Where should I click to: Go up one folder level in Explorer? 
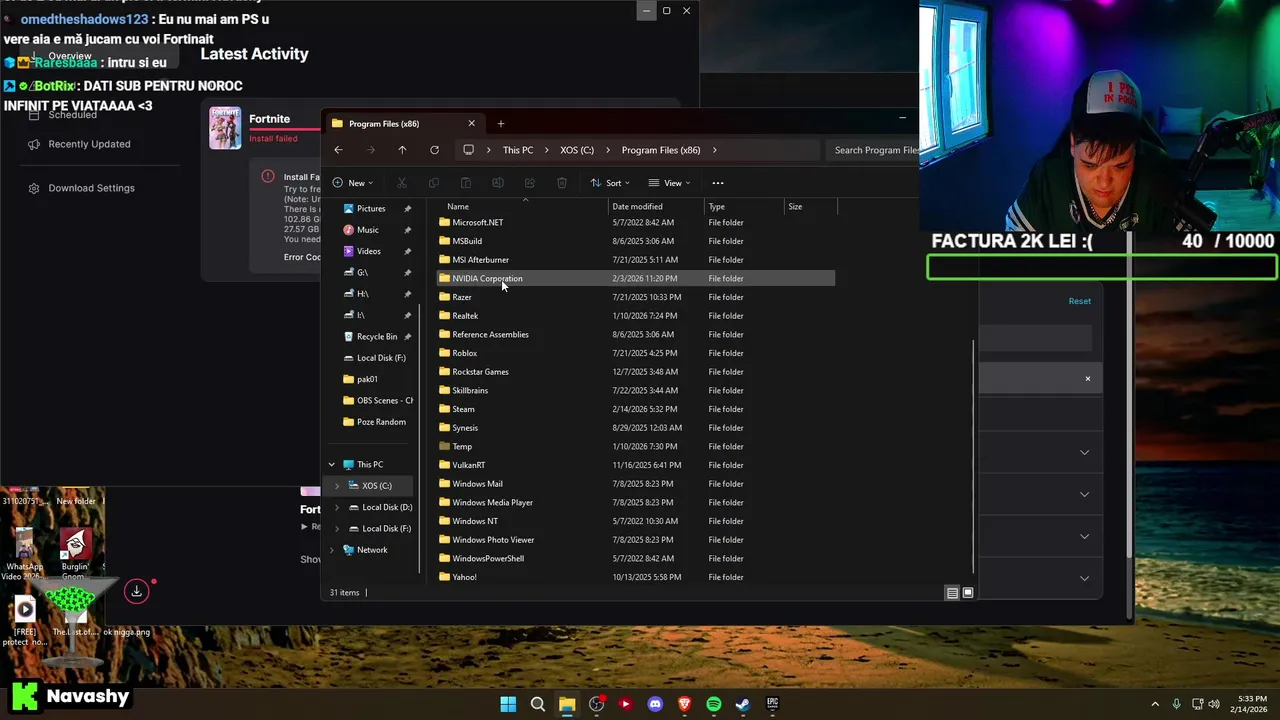(402, 150)
